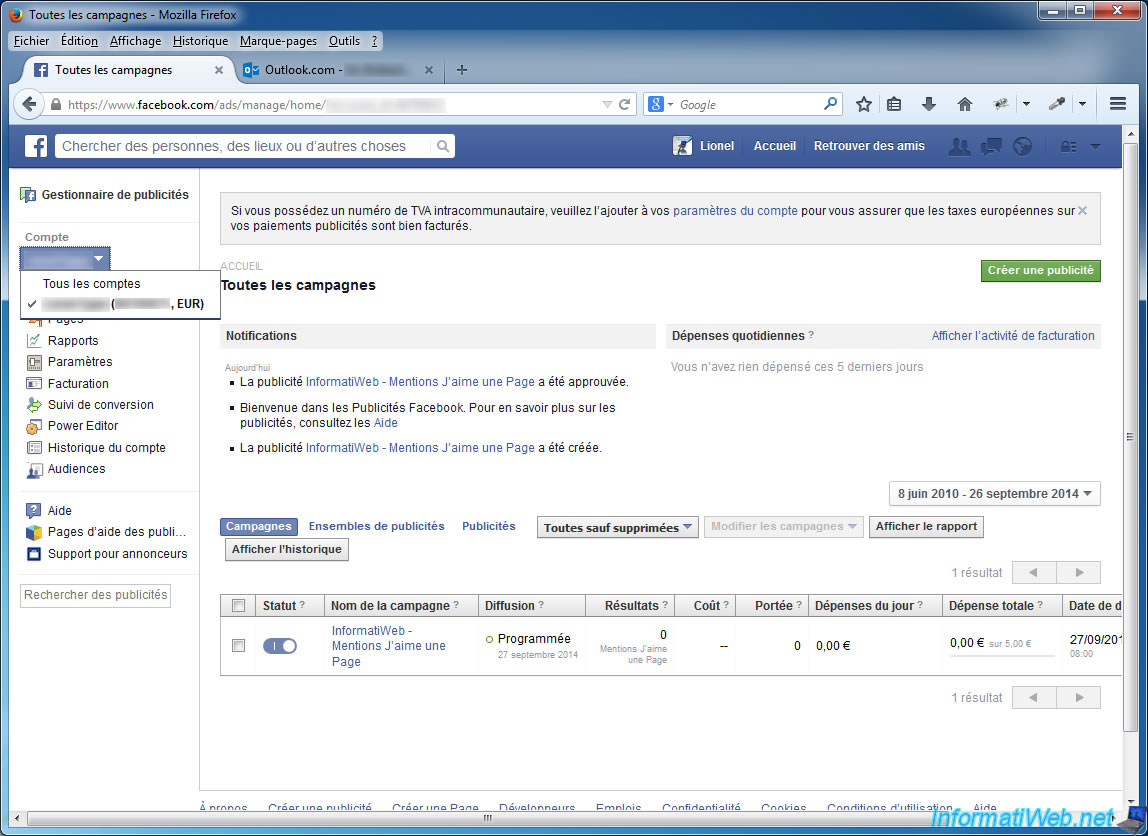Click Créer une publicité green button
Image resolution: width=1148 pixels, height=836 pixels.
pyautogui.click(x=1040, y=271)
